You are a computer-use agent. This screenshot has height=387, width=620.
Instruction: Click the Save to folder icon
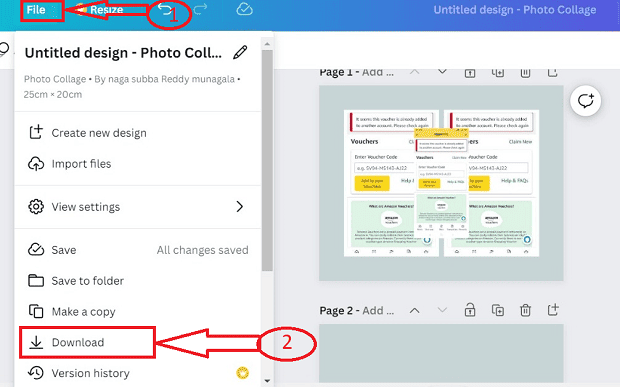pyautogui.click(x=36, y=281)
